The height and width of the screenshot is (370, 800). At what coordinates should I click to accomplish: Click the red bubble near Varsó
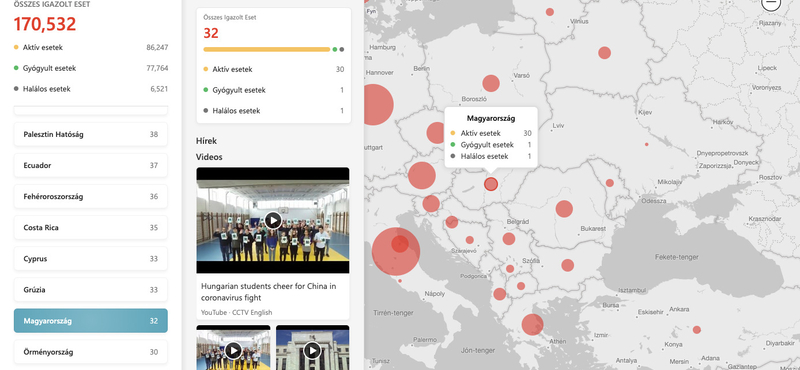point(491,83)
